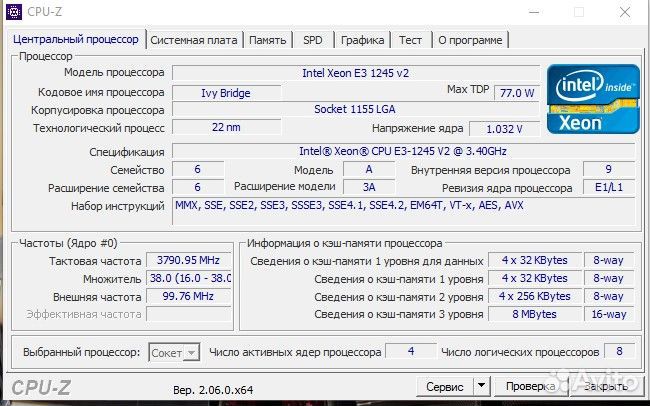This screenshot has height=406, width=650.
Task: Click the L3 cache value 8 MBytes
Action: click(535, 314)
